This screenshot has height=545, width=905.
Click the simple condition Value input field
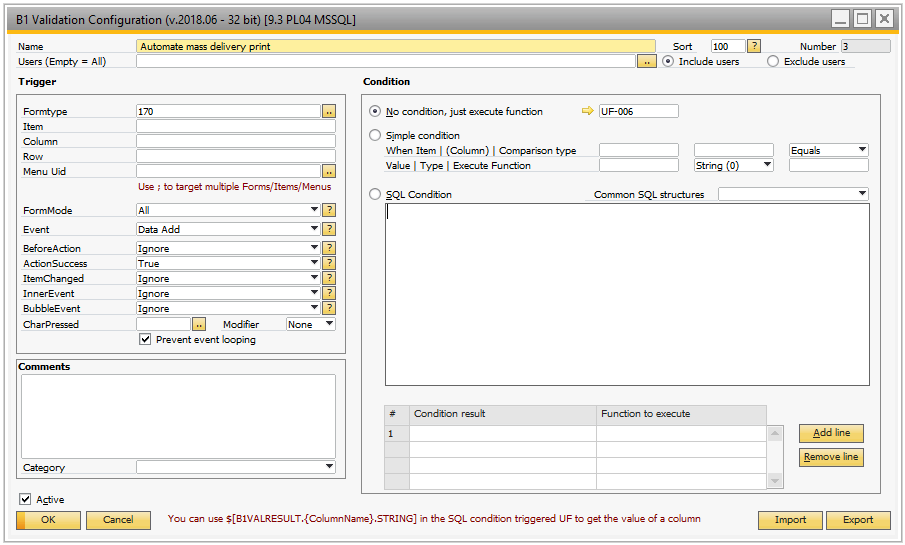coord(639,165)
